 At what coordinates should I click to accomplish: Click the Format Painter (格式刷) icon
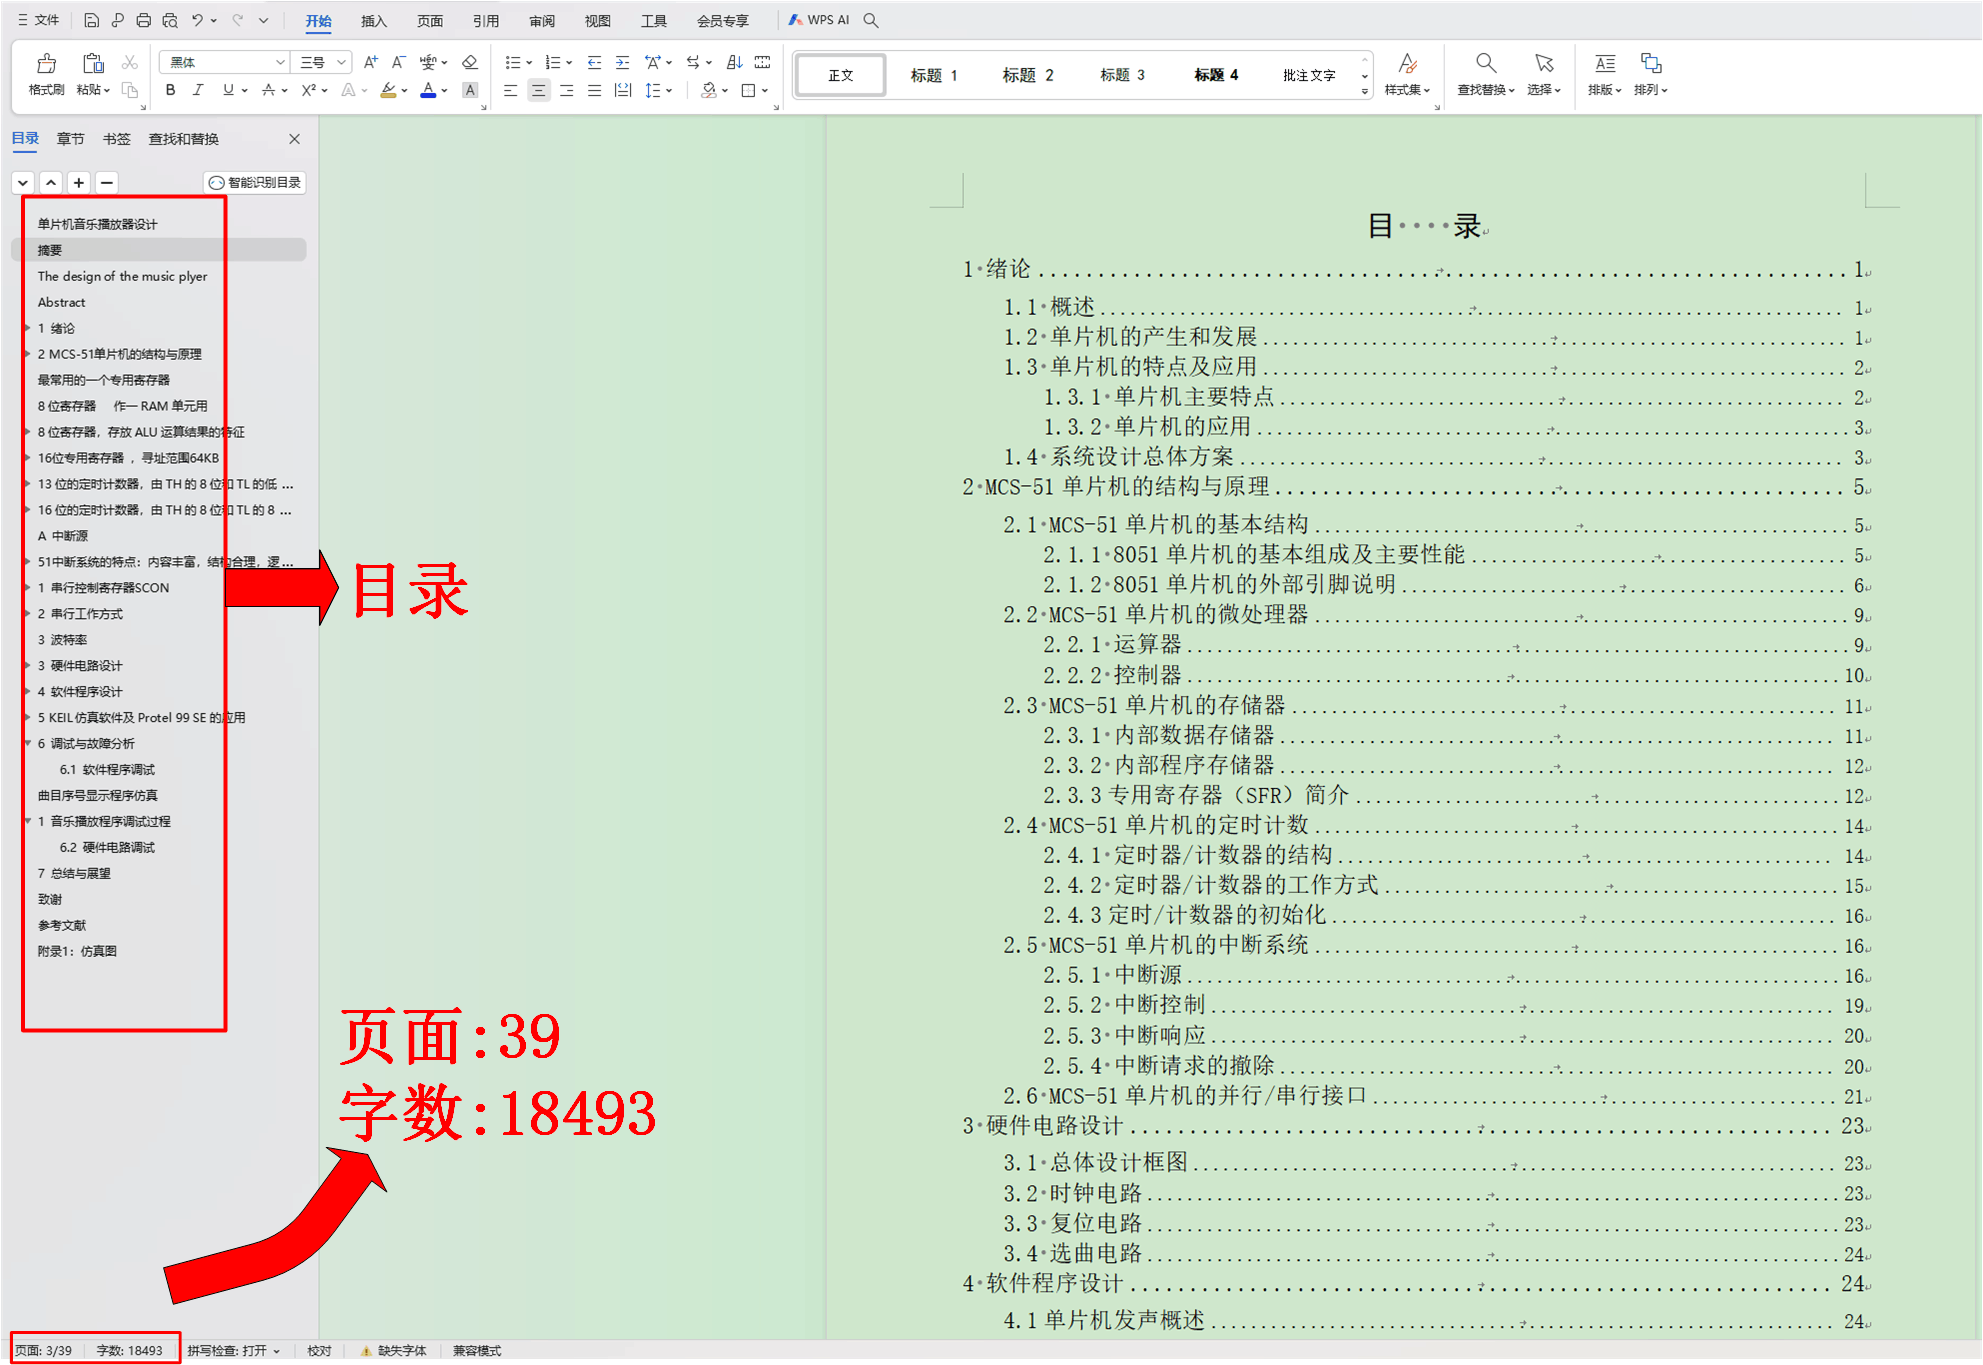click(46, 65)
